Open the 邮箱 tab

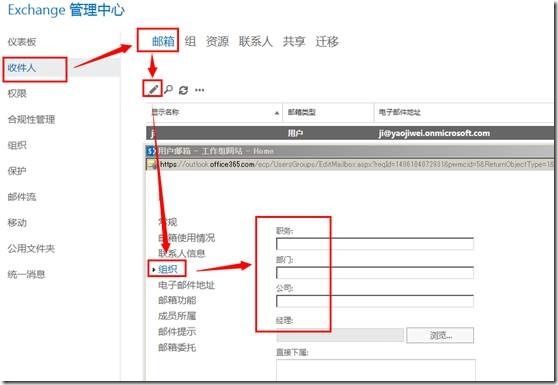click(163, 41)
